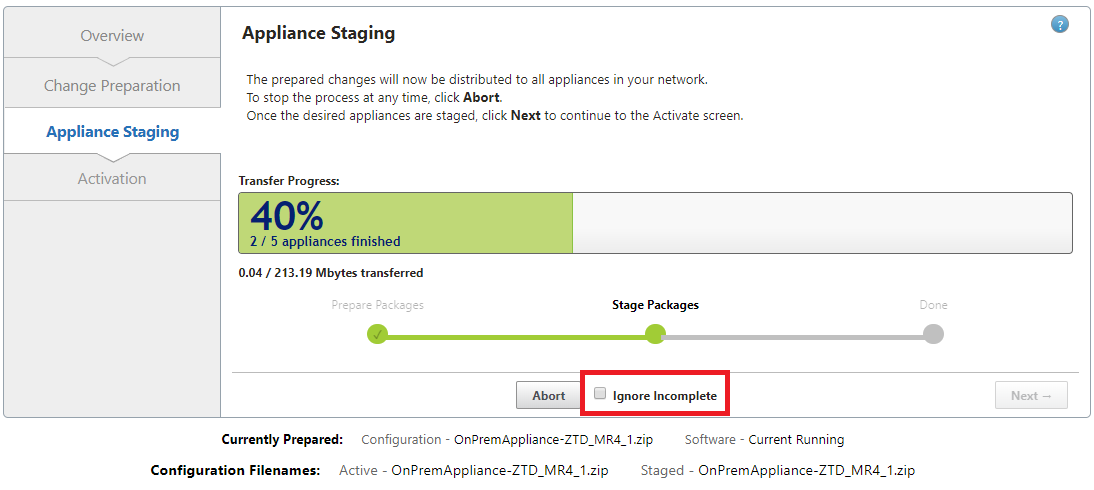Viewport: 1094px width, 490px height.
Task: Click the green filled transfer progress bar
Action: (405, 223)
